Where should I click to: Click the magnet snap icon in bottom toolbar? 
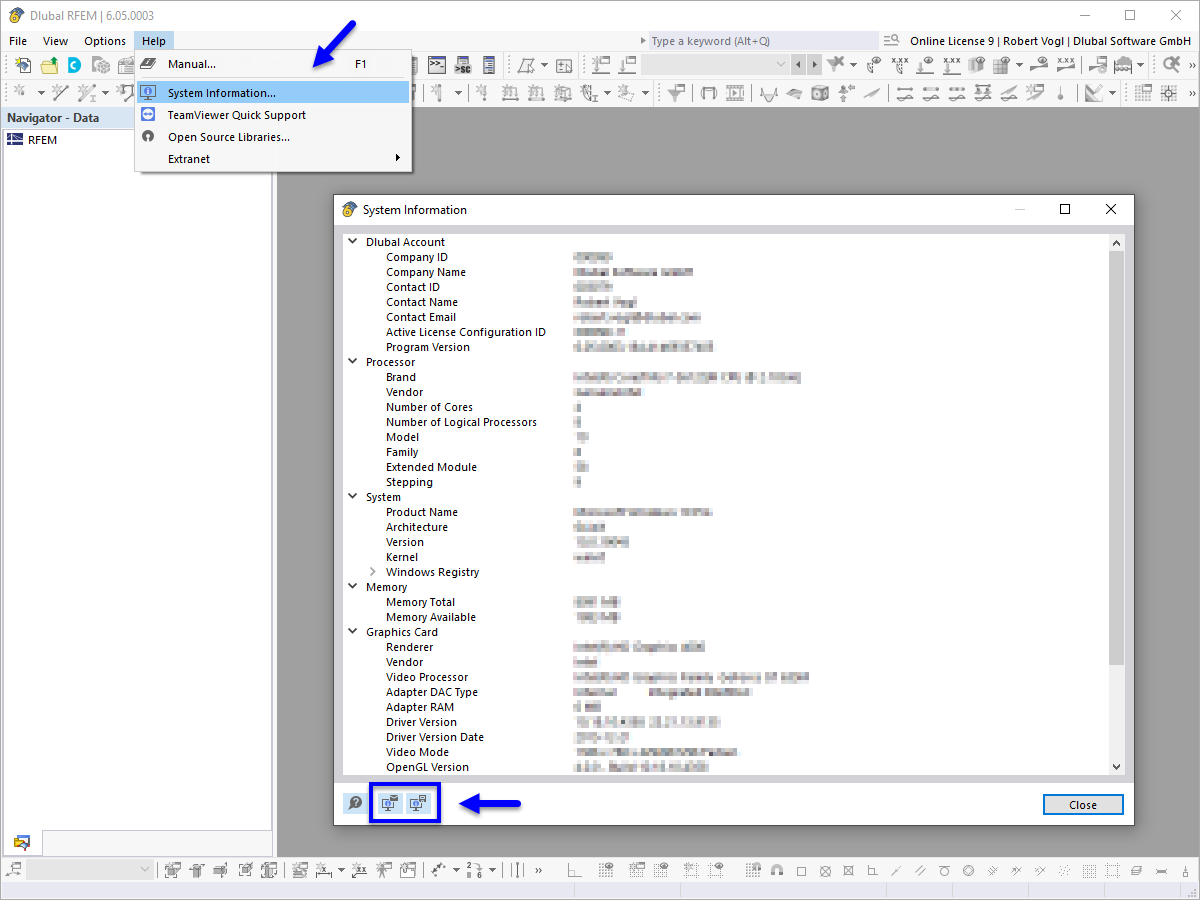click(777, 870)
